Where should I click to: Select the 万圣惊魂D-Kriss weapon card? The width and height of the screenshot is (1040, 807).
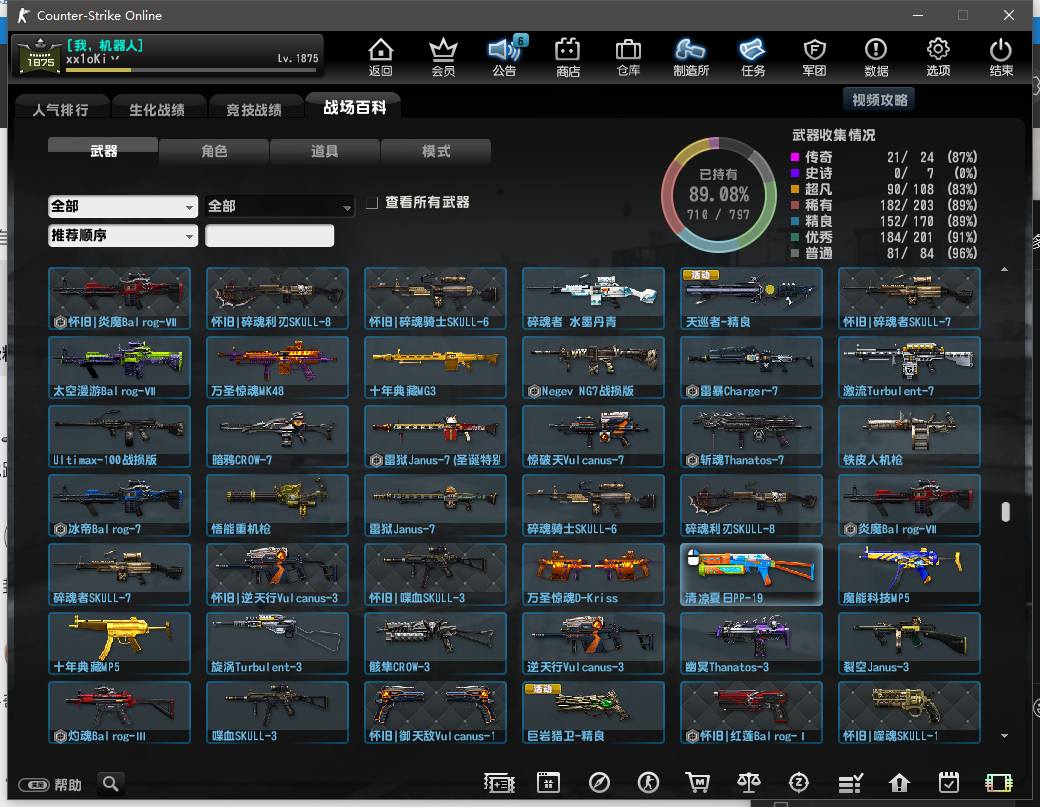coord(593,574)
